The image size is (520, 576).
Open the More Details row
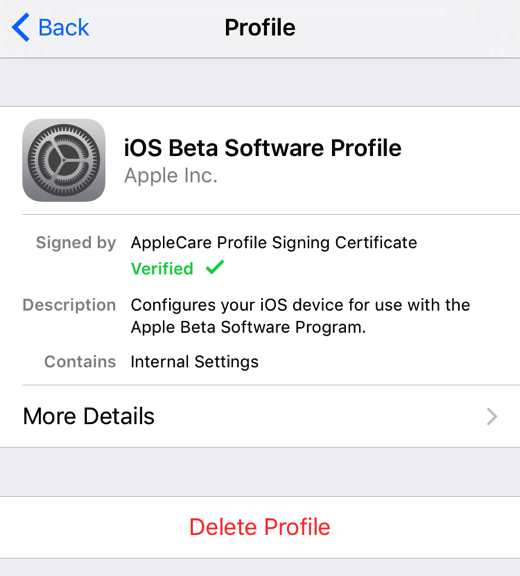pos(260,416)
